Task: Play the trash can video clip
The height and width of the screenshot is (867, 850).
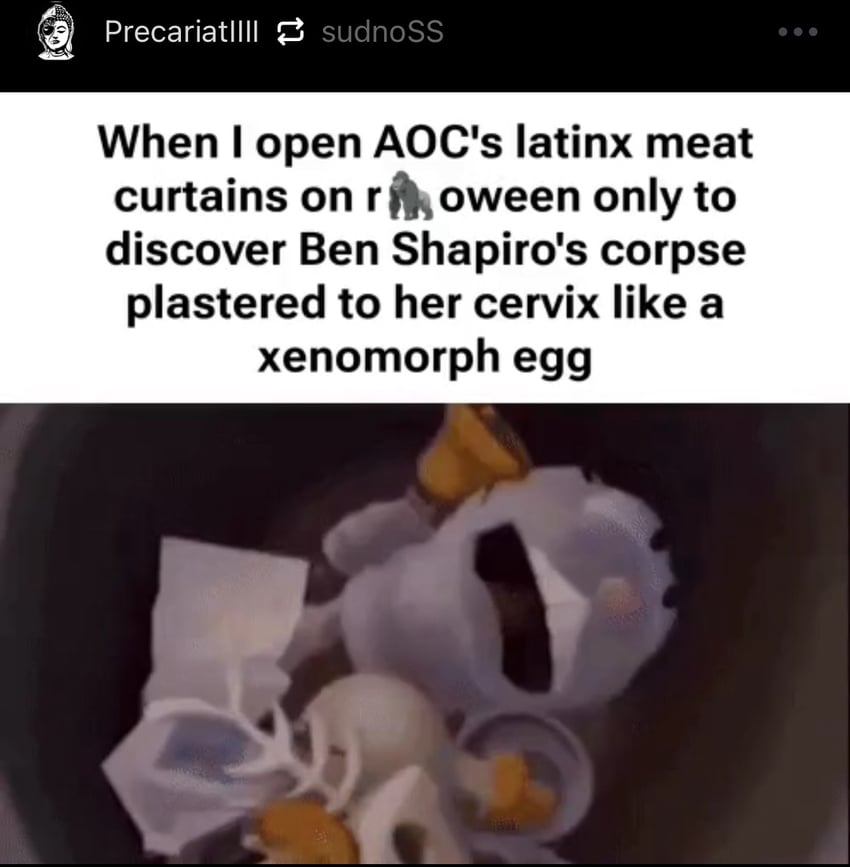Action: pos(425,635)
